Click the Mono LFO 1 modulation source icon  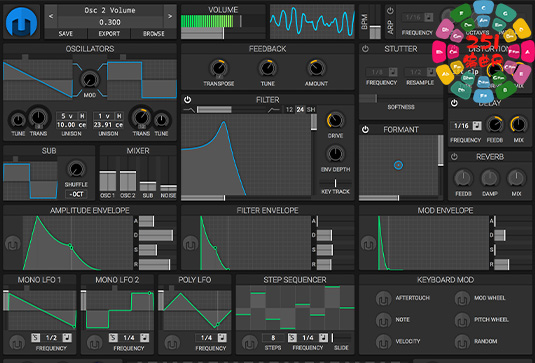tap(17, 343)
